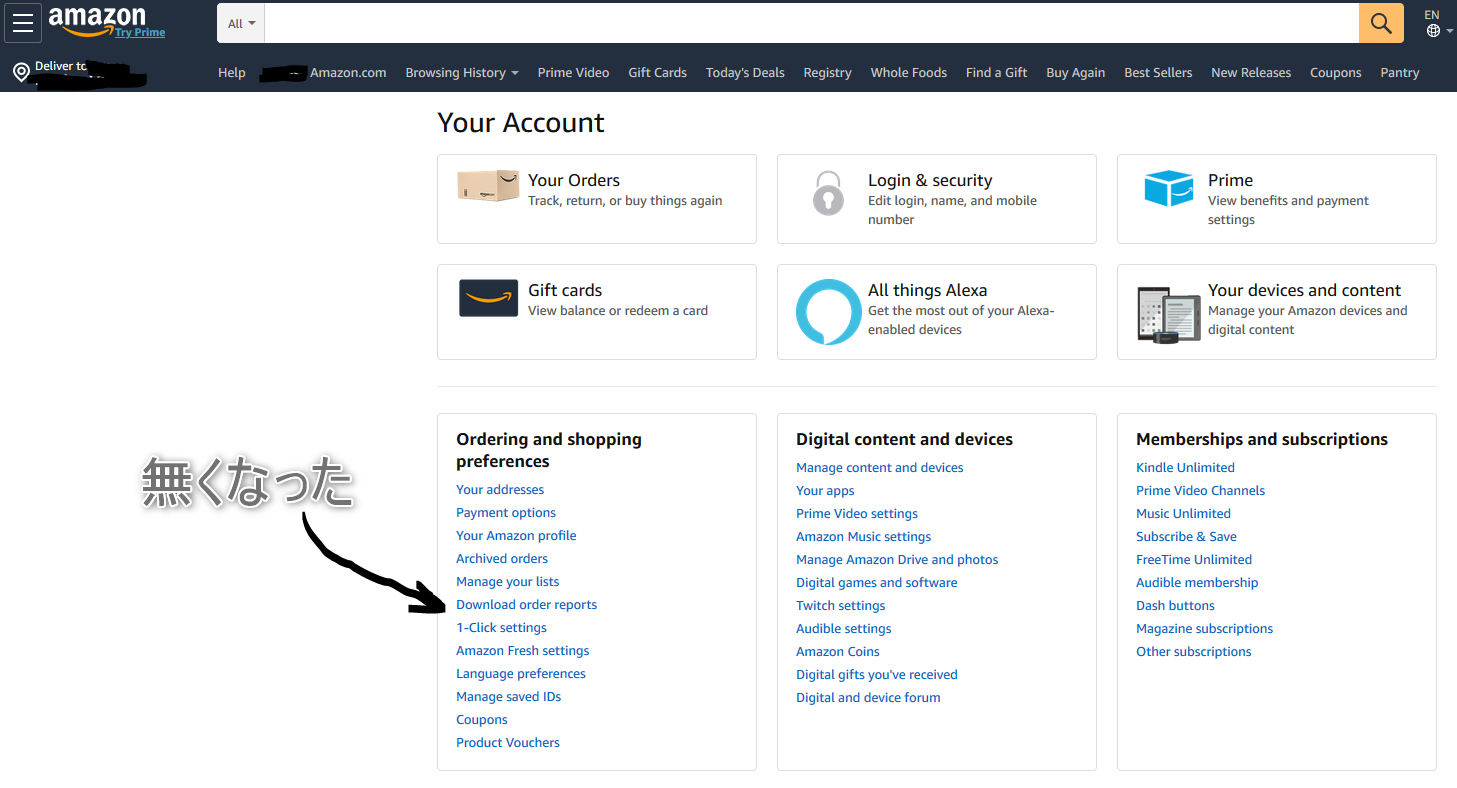Open Manage saved IDs link
Screen dimensions: 1457x788
pyautogui.click(x=509, y=697)
